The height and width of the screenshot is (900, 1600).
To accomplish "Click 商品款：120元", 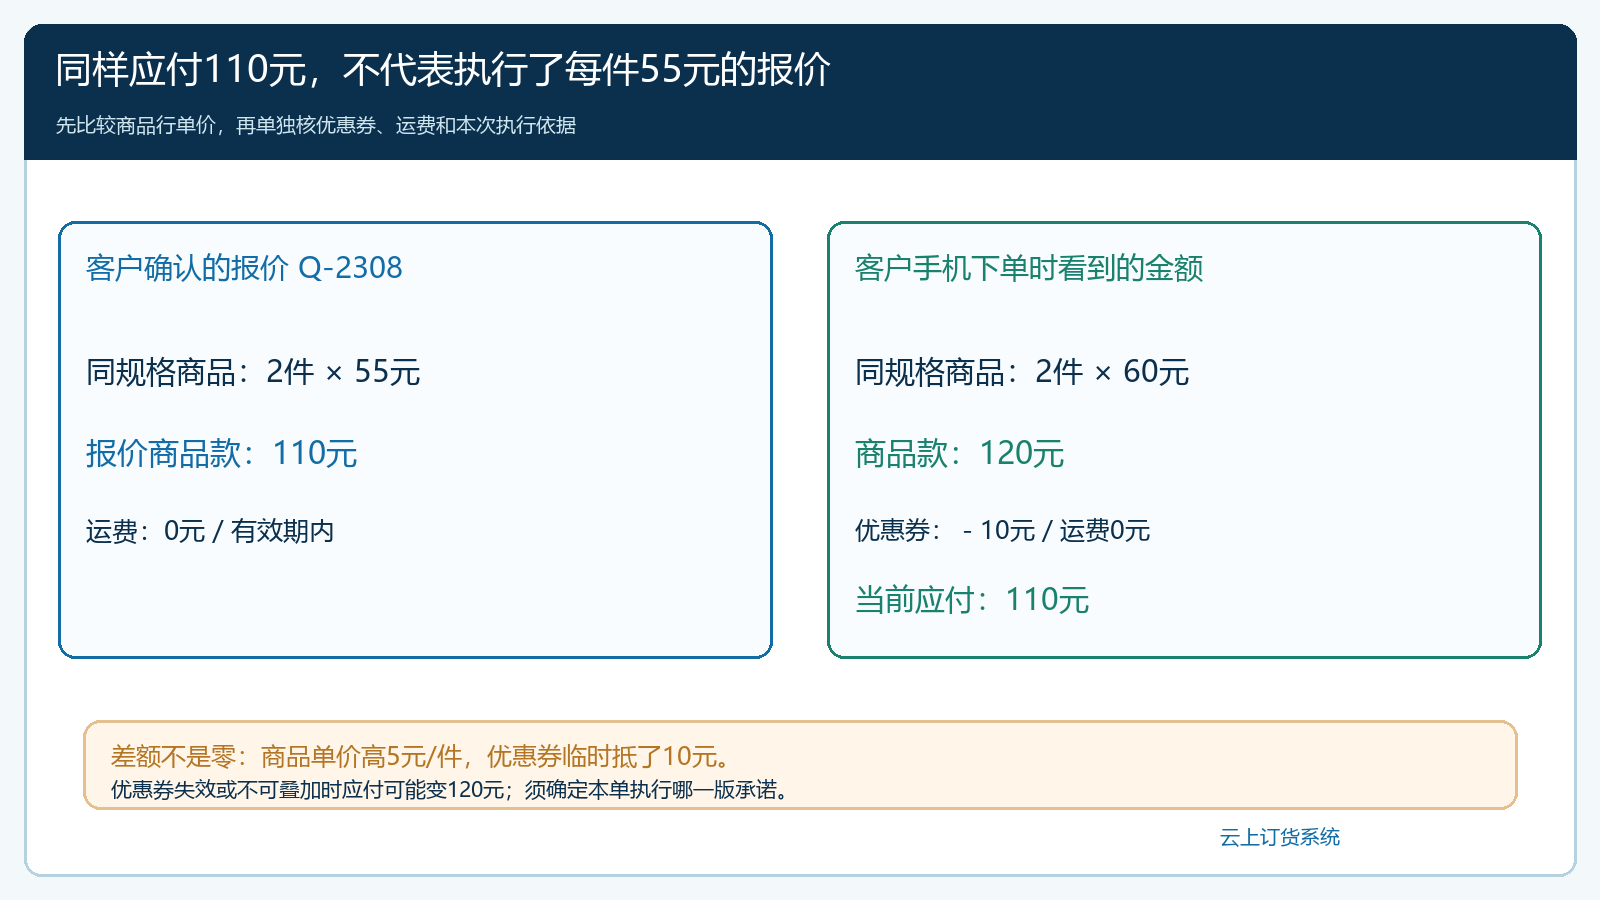I will click(x=959, y=453).
